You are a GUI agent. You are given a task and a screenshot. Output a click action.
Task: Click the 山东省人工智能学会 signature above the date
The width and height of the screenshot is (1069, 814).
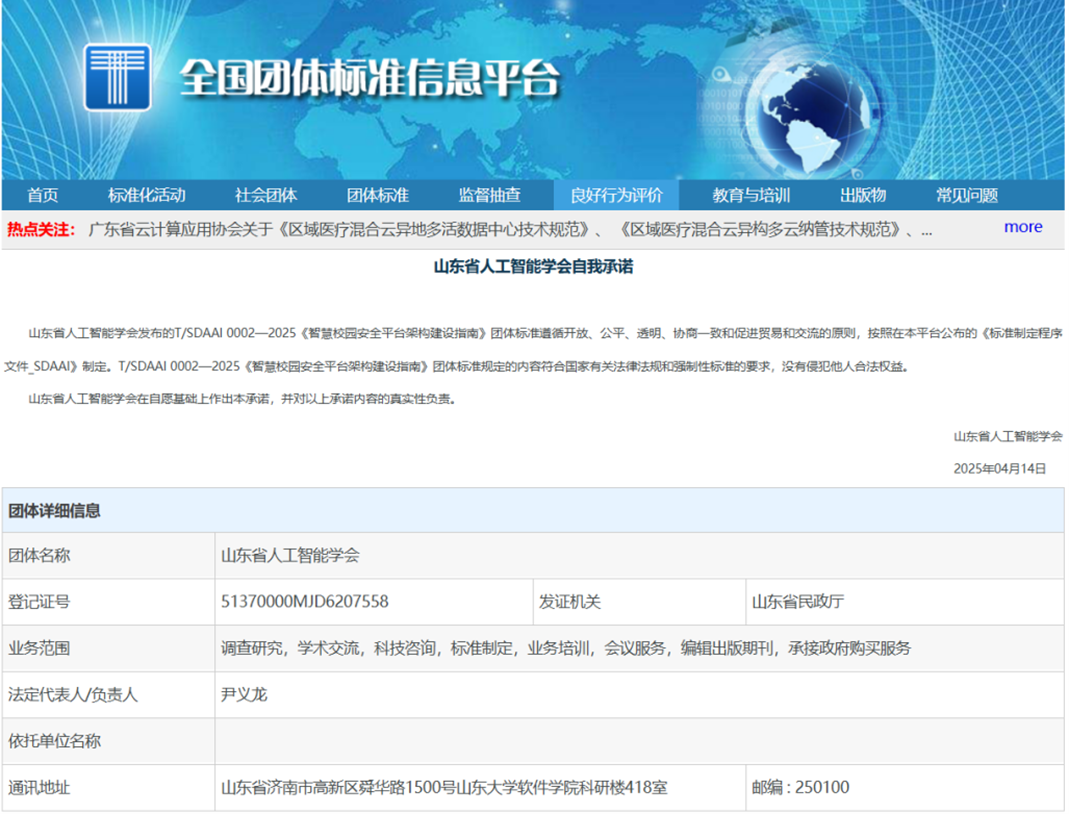coord(1008,436)
